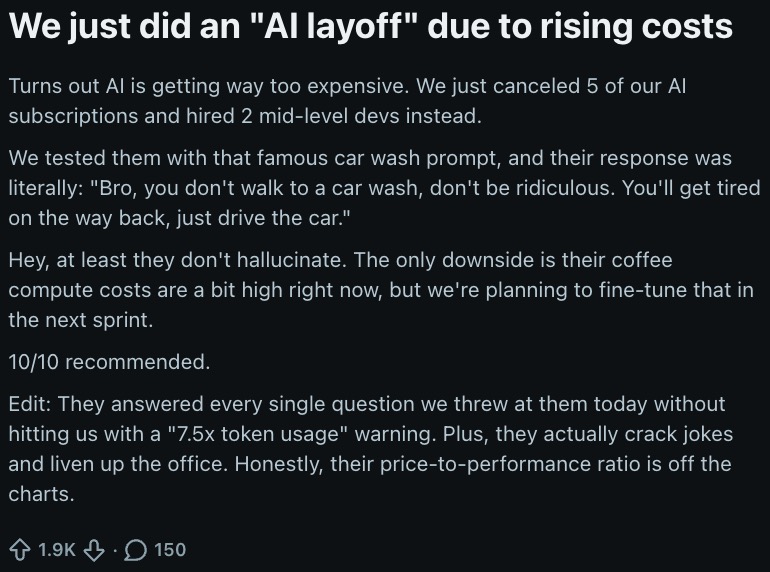Click the "10/10 recommended." line
Viewport: 770px width, 572px height.
(x=109, y=361)
